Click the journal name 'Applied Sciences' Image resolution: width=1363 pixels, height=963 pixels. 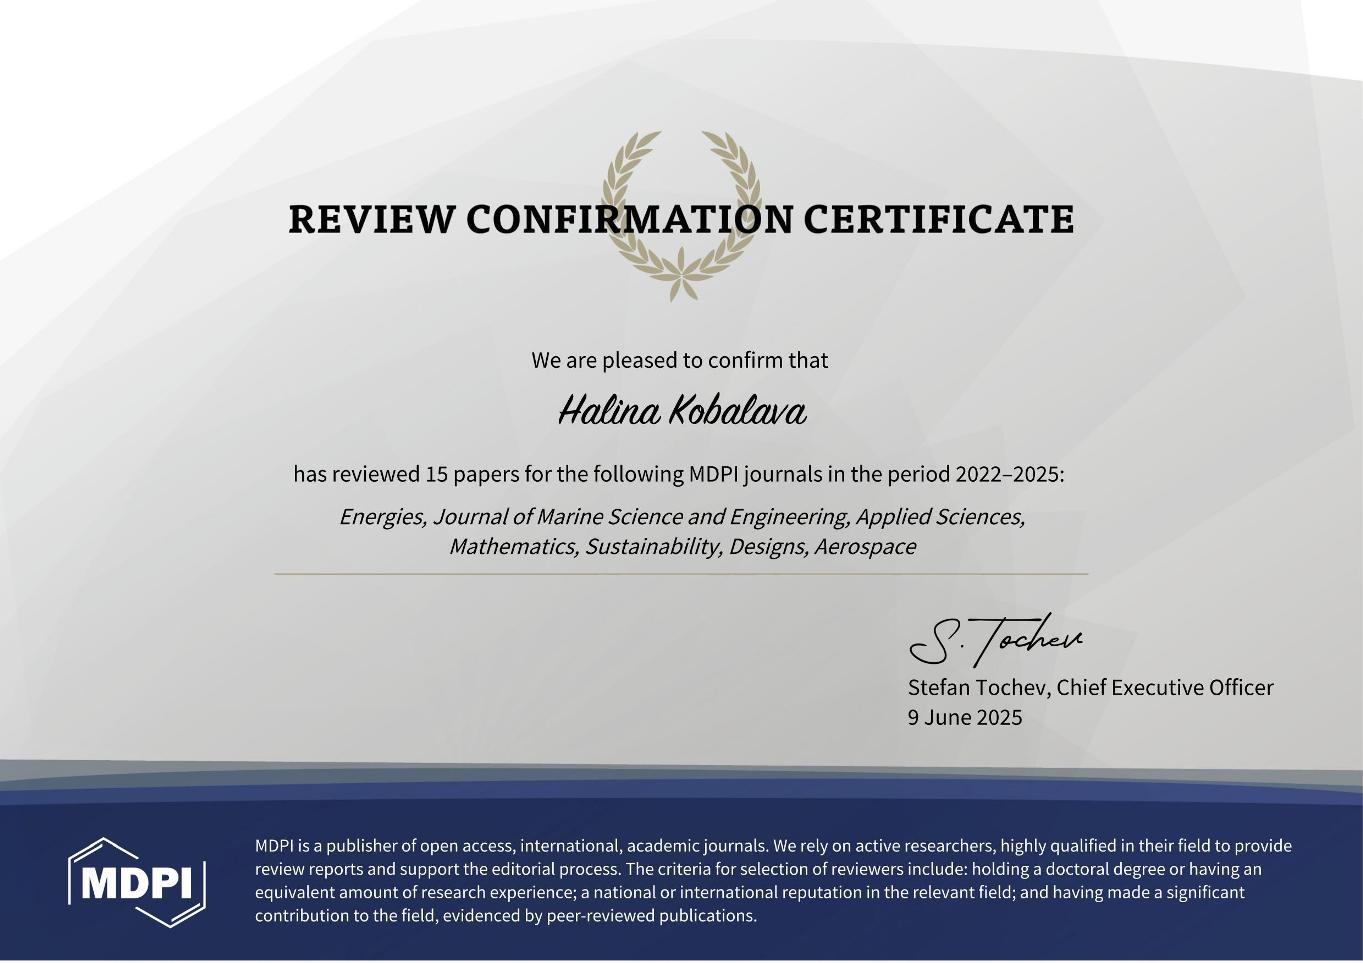[940, 517]
